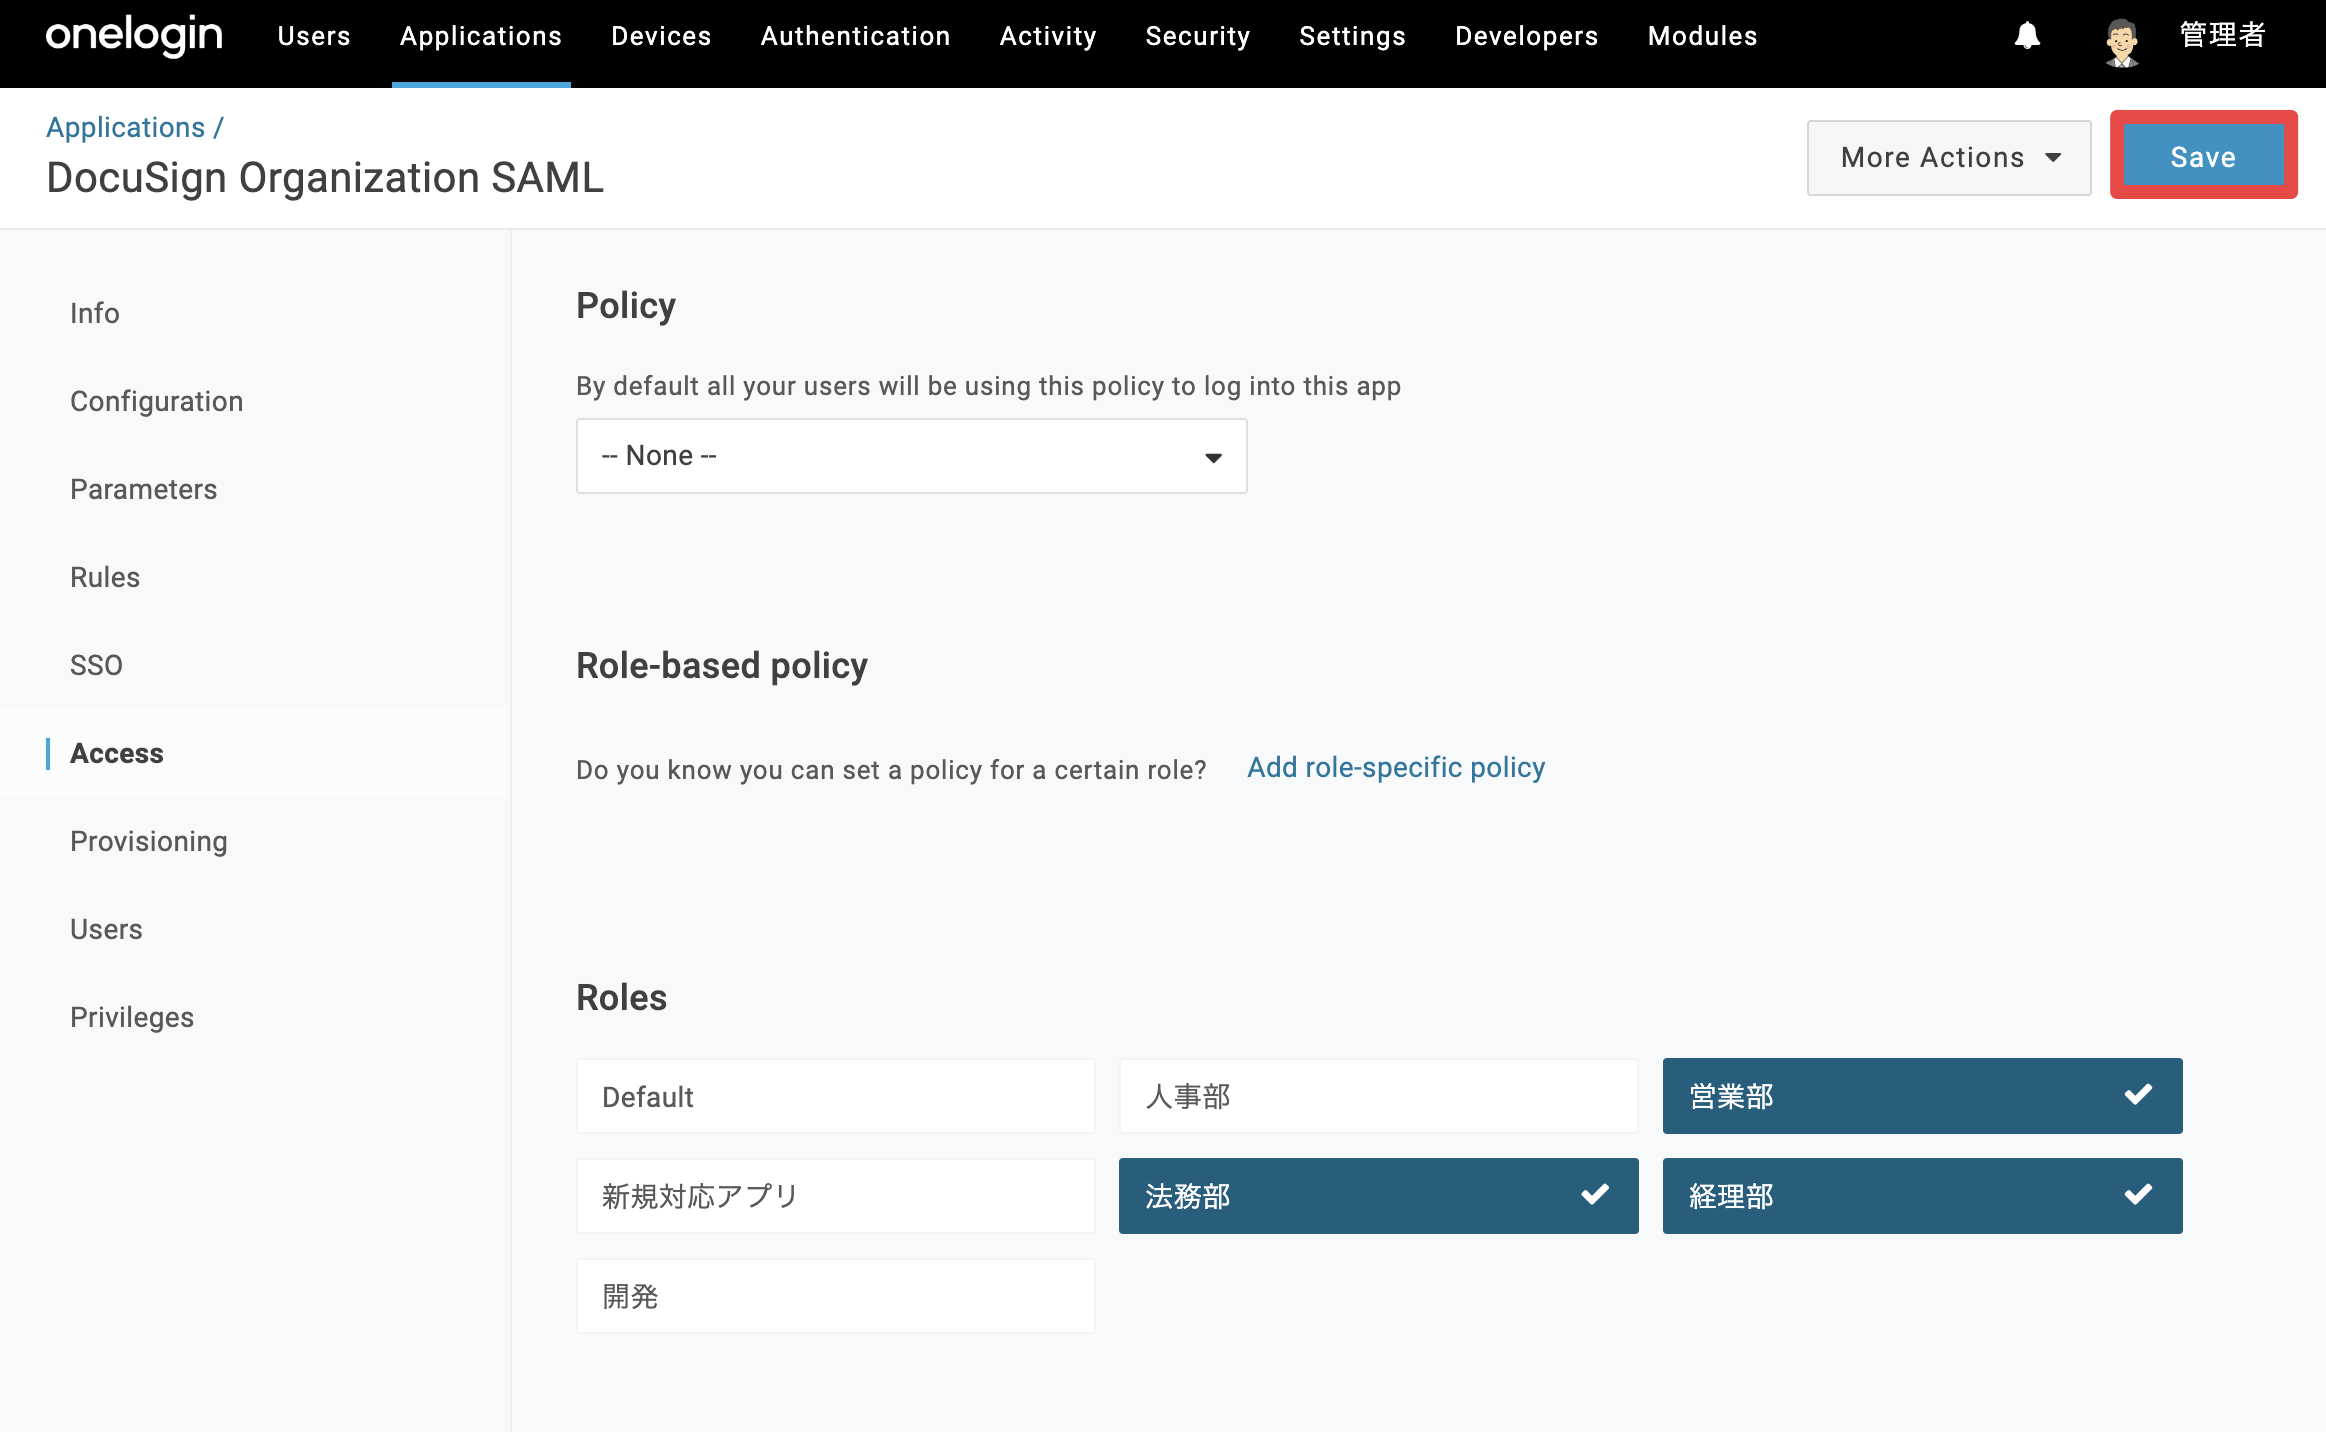Switch to the Provisioning tab

(149, 841)
